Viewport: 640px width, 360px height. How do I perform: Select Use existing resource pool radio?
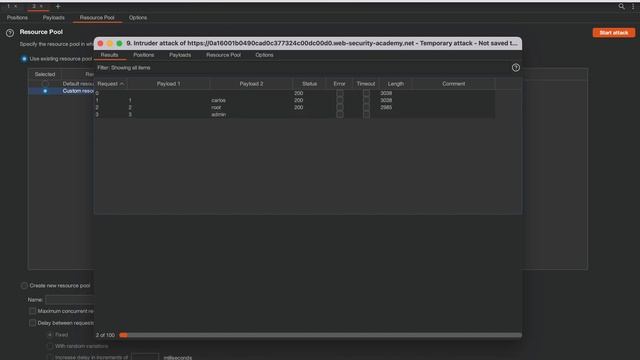(24, 59)
